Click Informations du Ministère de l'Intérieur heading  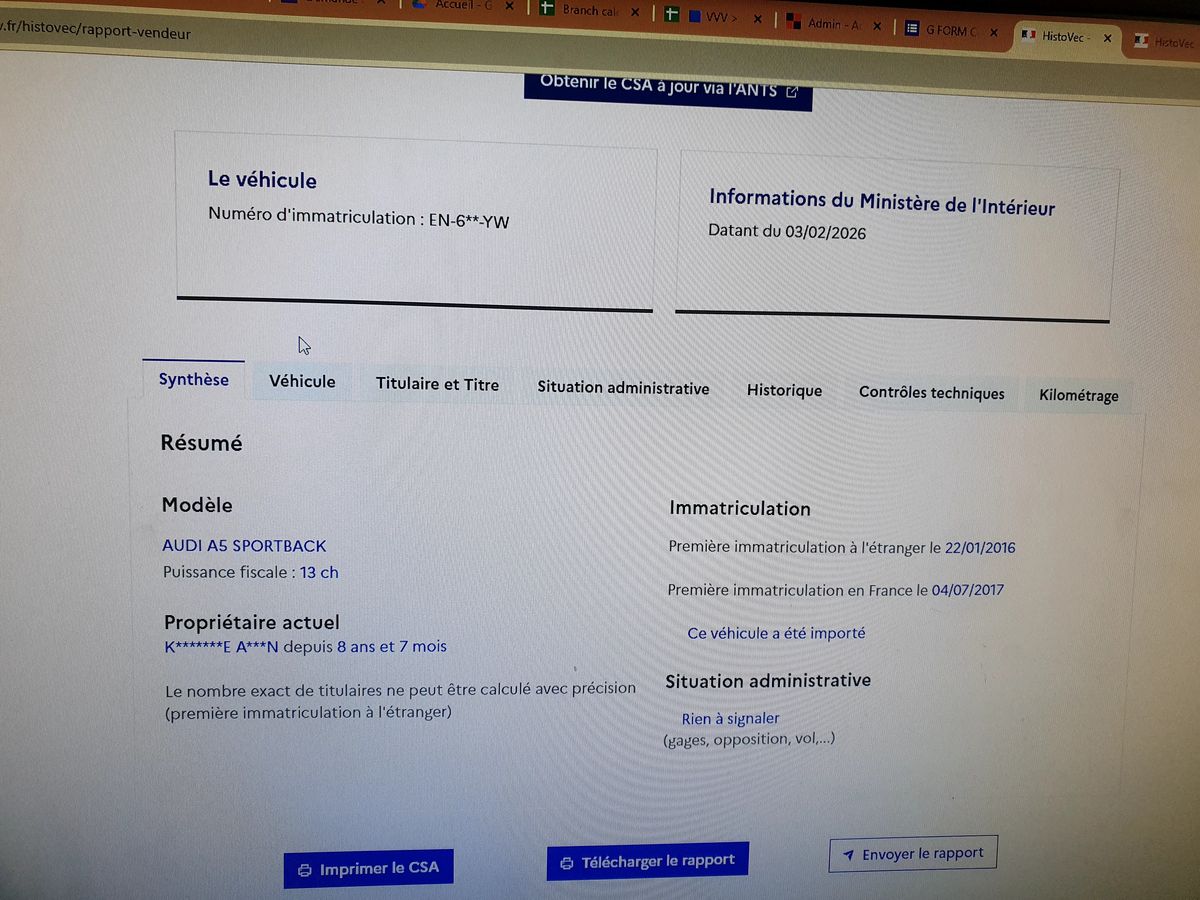882,202
